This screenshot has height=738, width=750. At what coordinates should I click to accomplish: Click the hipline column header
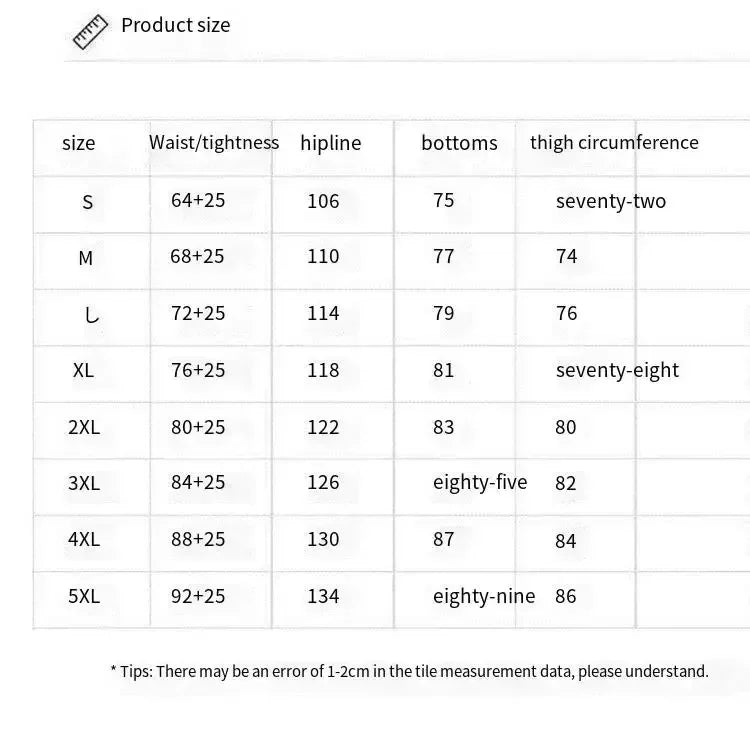pos(330,143)
